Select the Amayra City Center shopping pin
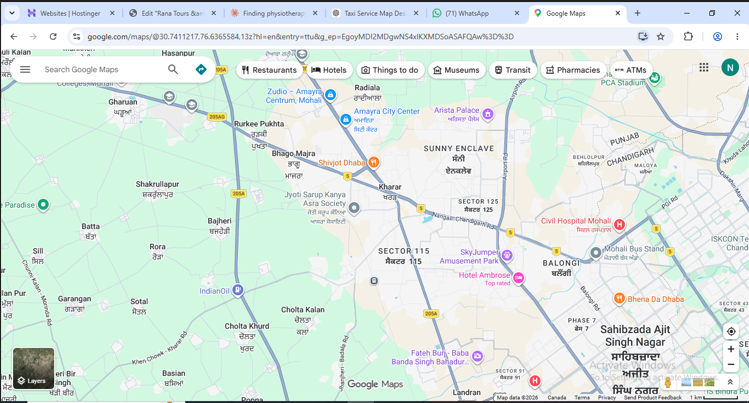Image resolution: width=749 pixels, height=403 pixels. (x=346, y=119)
